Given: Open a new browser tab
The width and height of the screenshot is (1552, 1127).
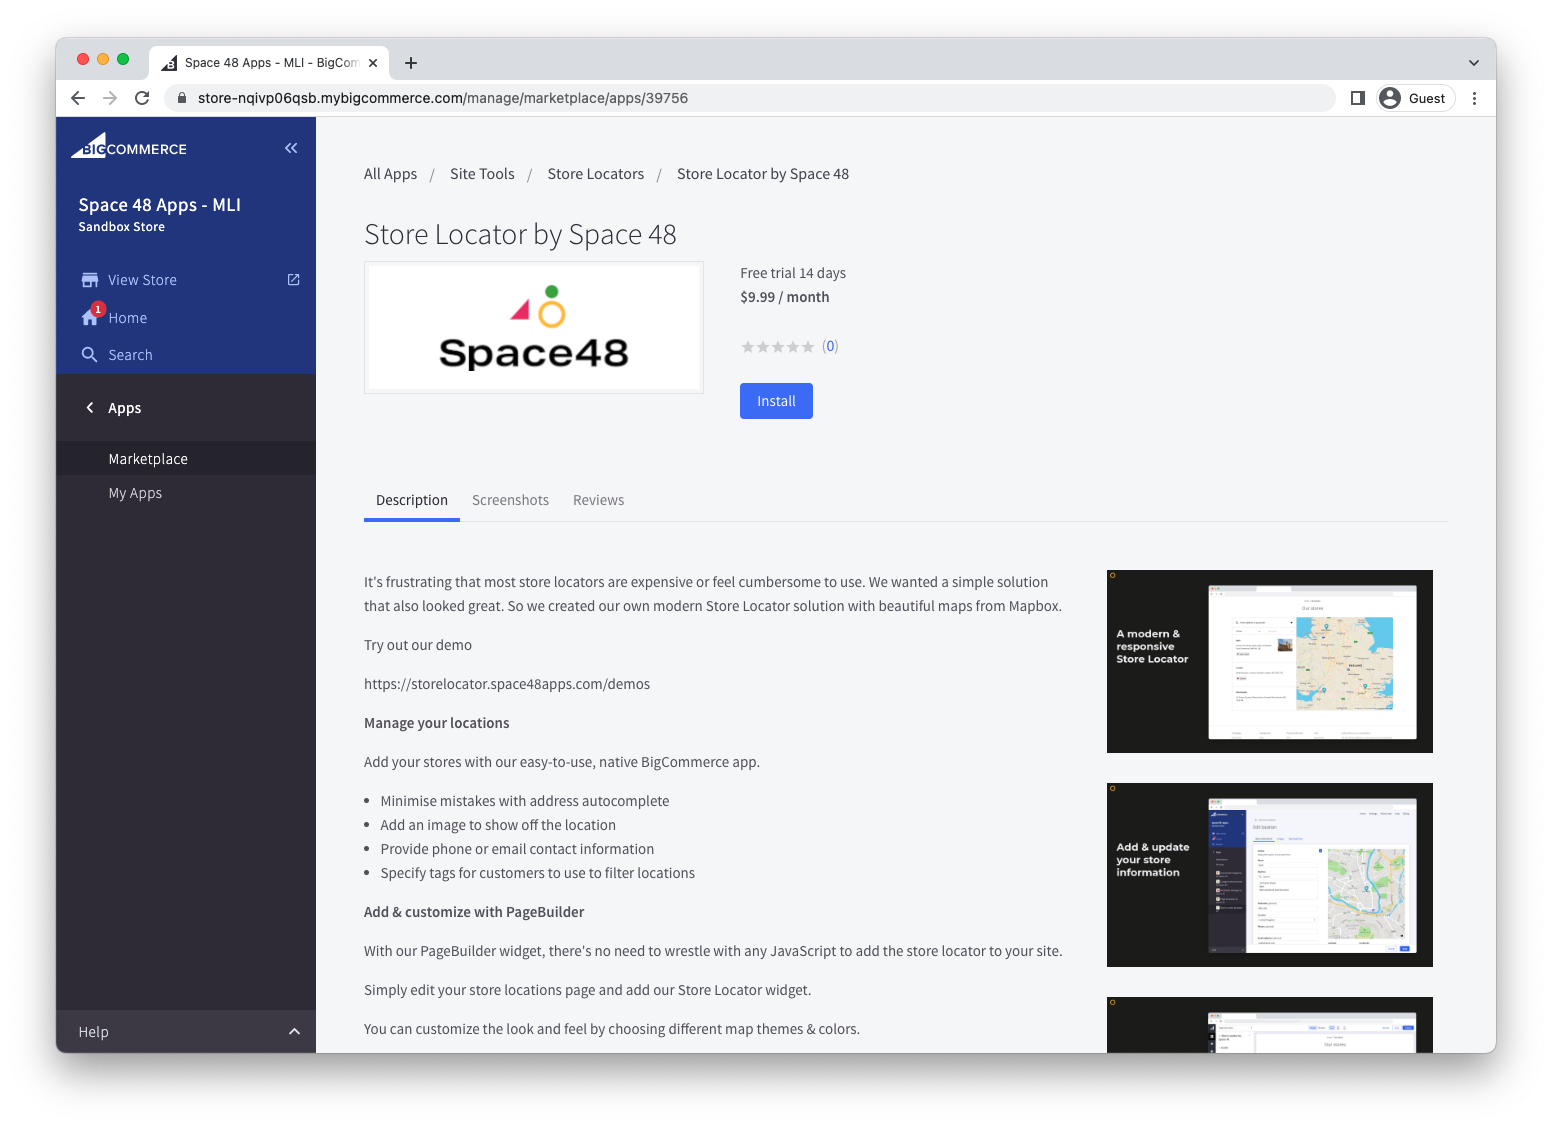Looking at the screenshot, I should (410, 63).
